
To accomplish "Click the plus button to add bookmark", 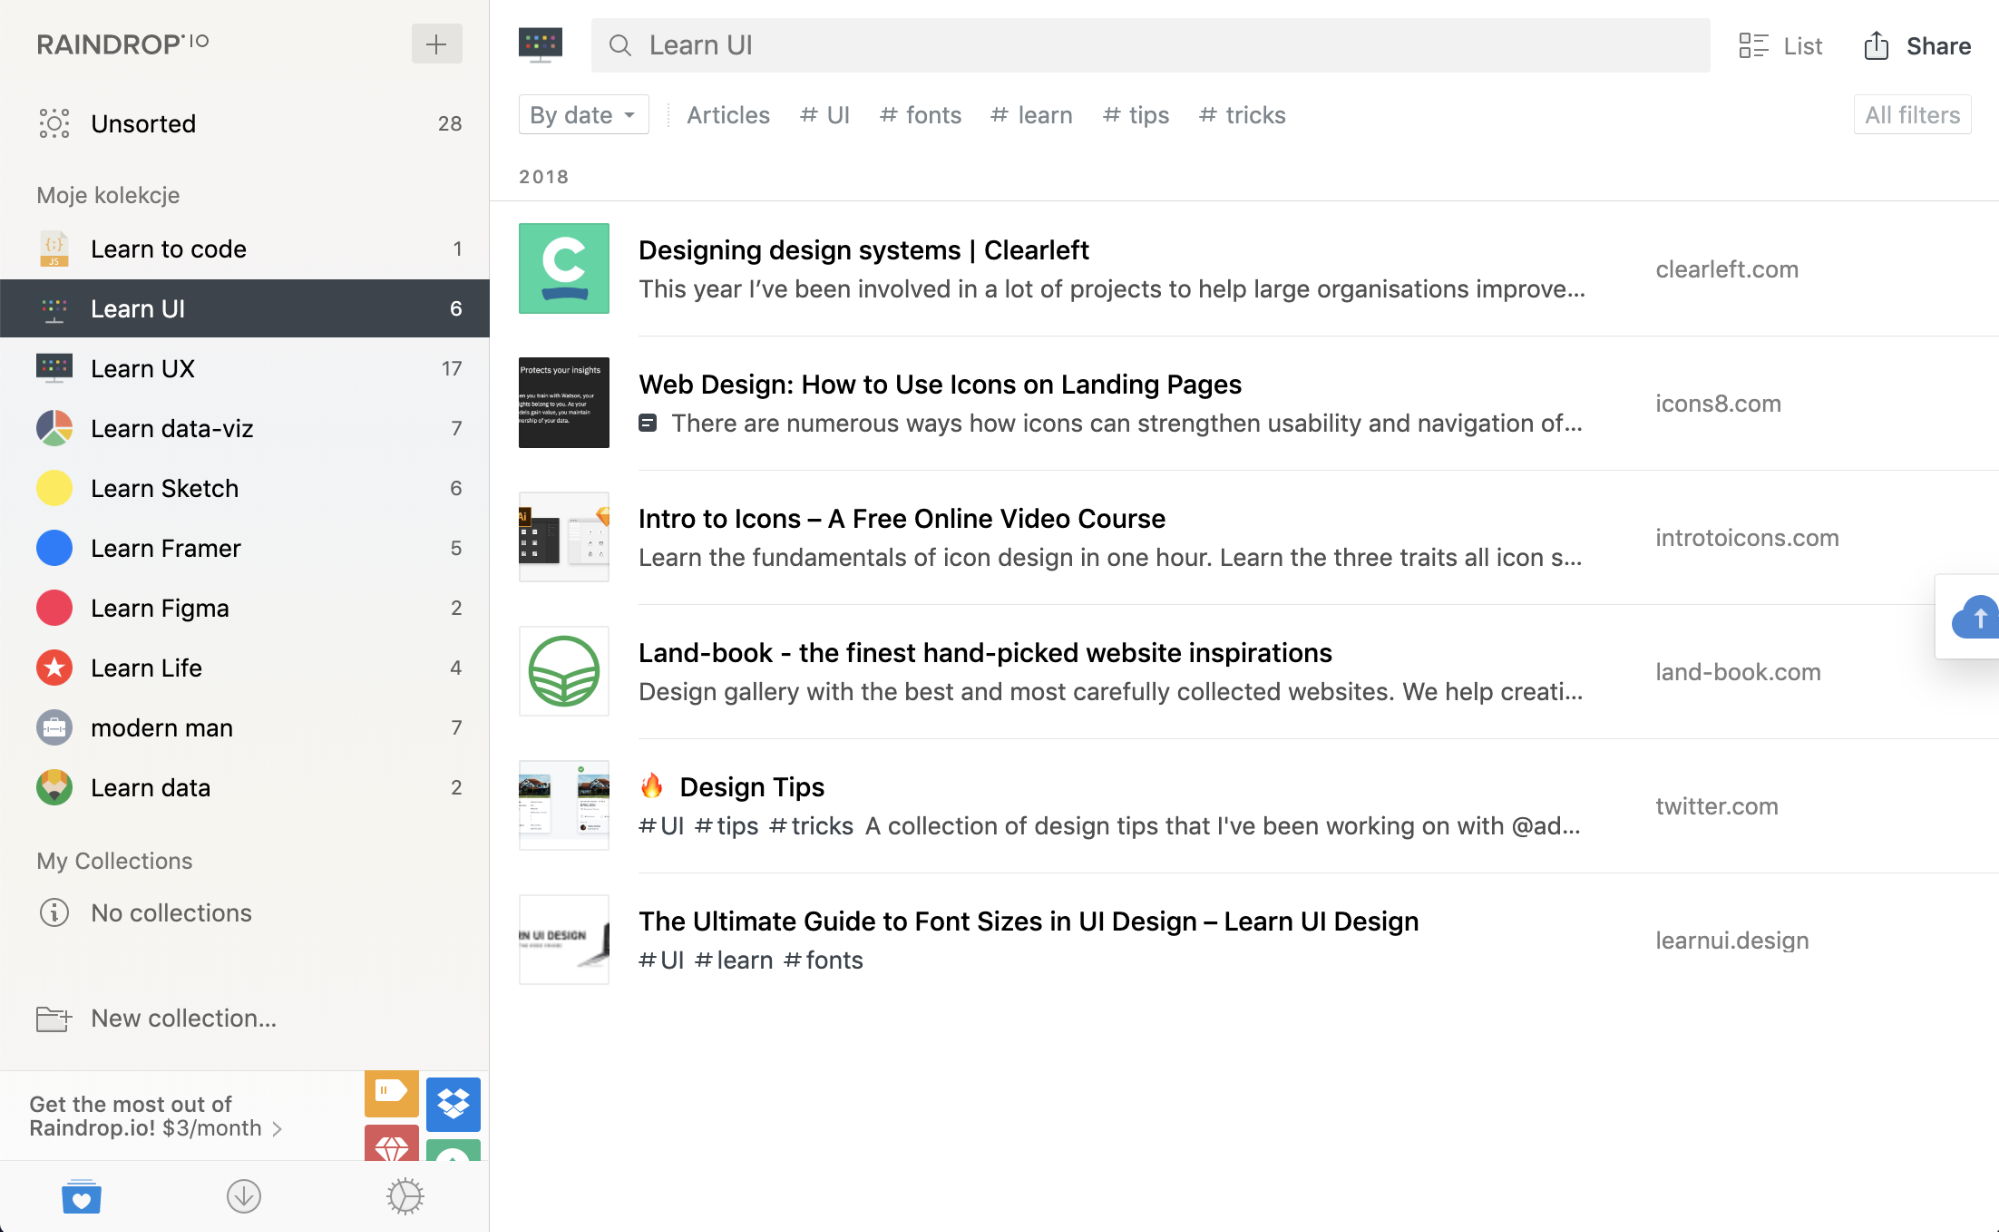I will click(436, 44).
